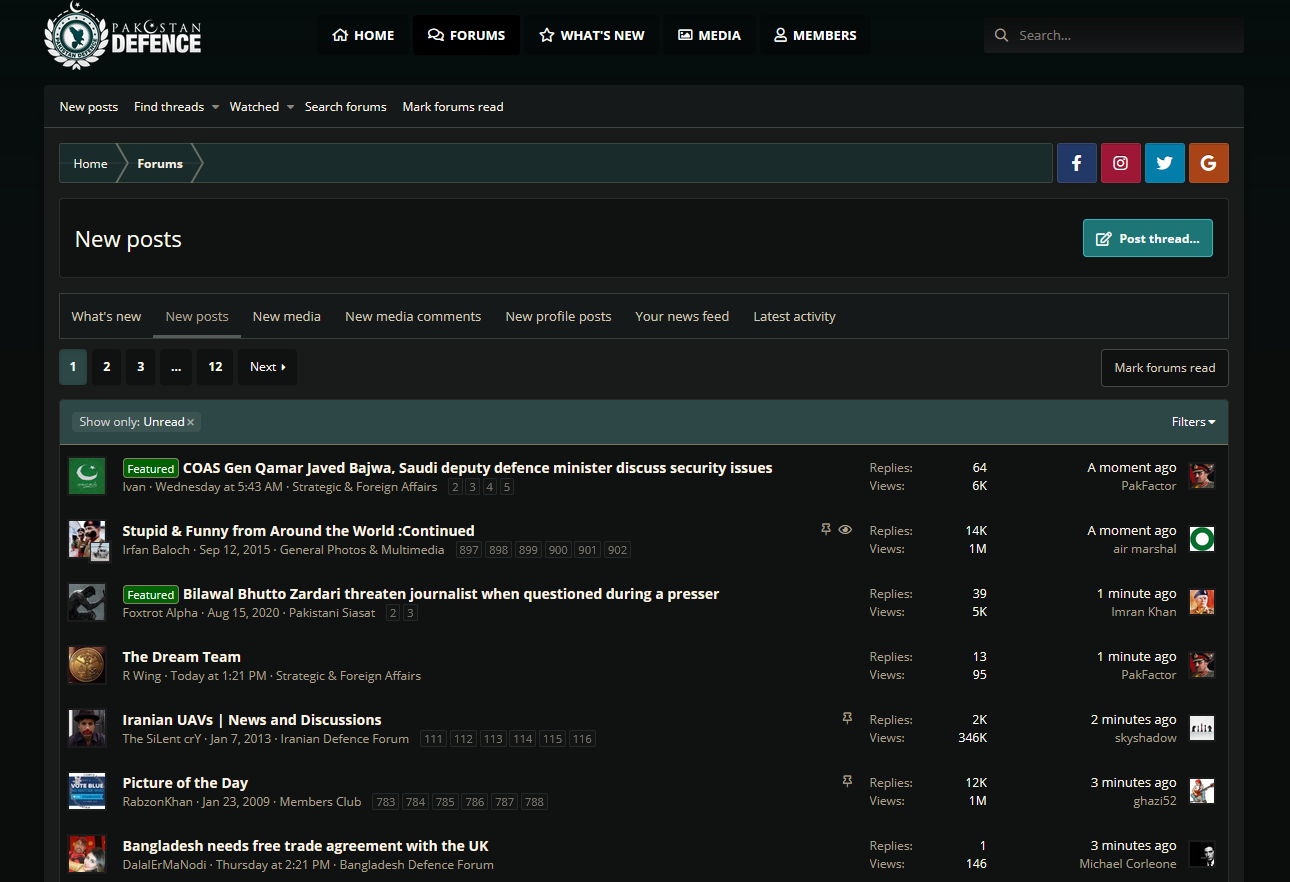The image size is (1290, 882).
Task: Open the Bangladesh Defence Forum link
Action: [x=417, y=865]
